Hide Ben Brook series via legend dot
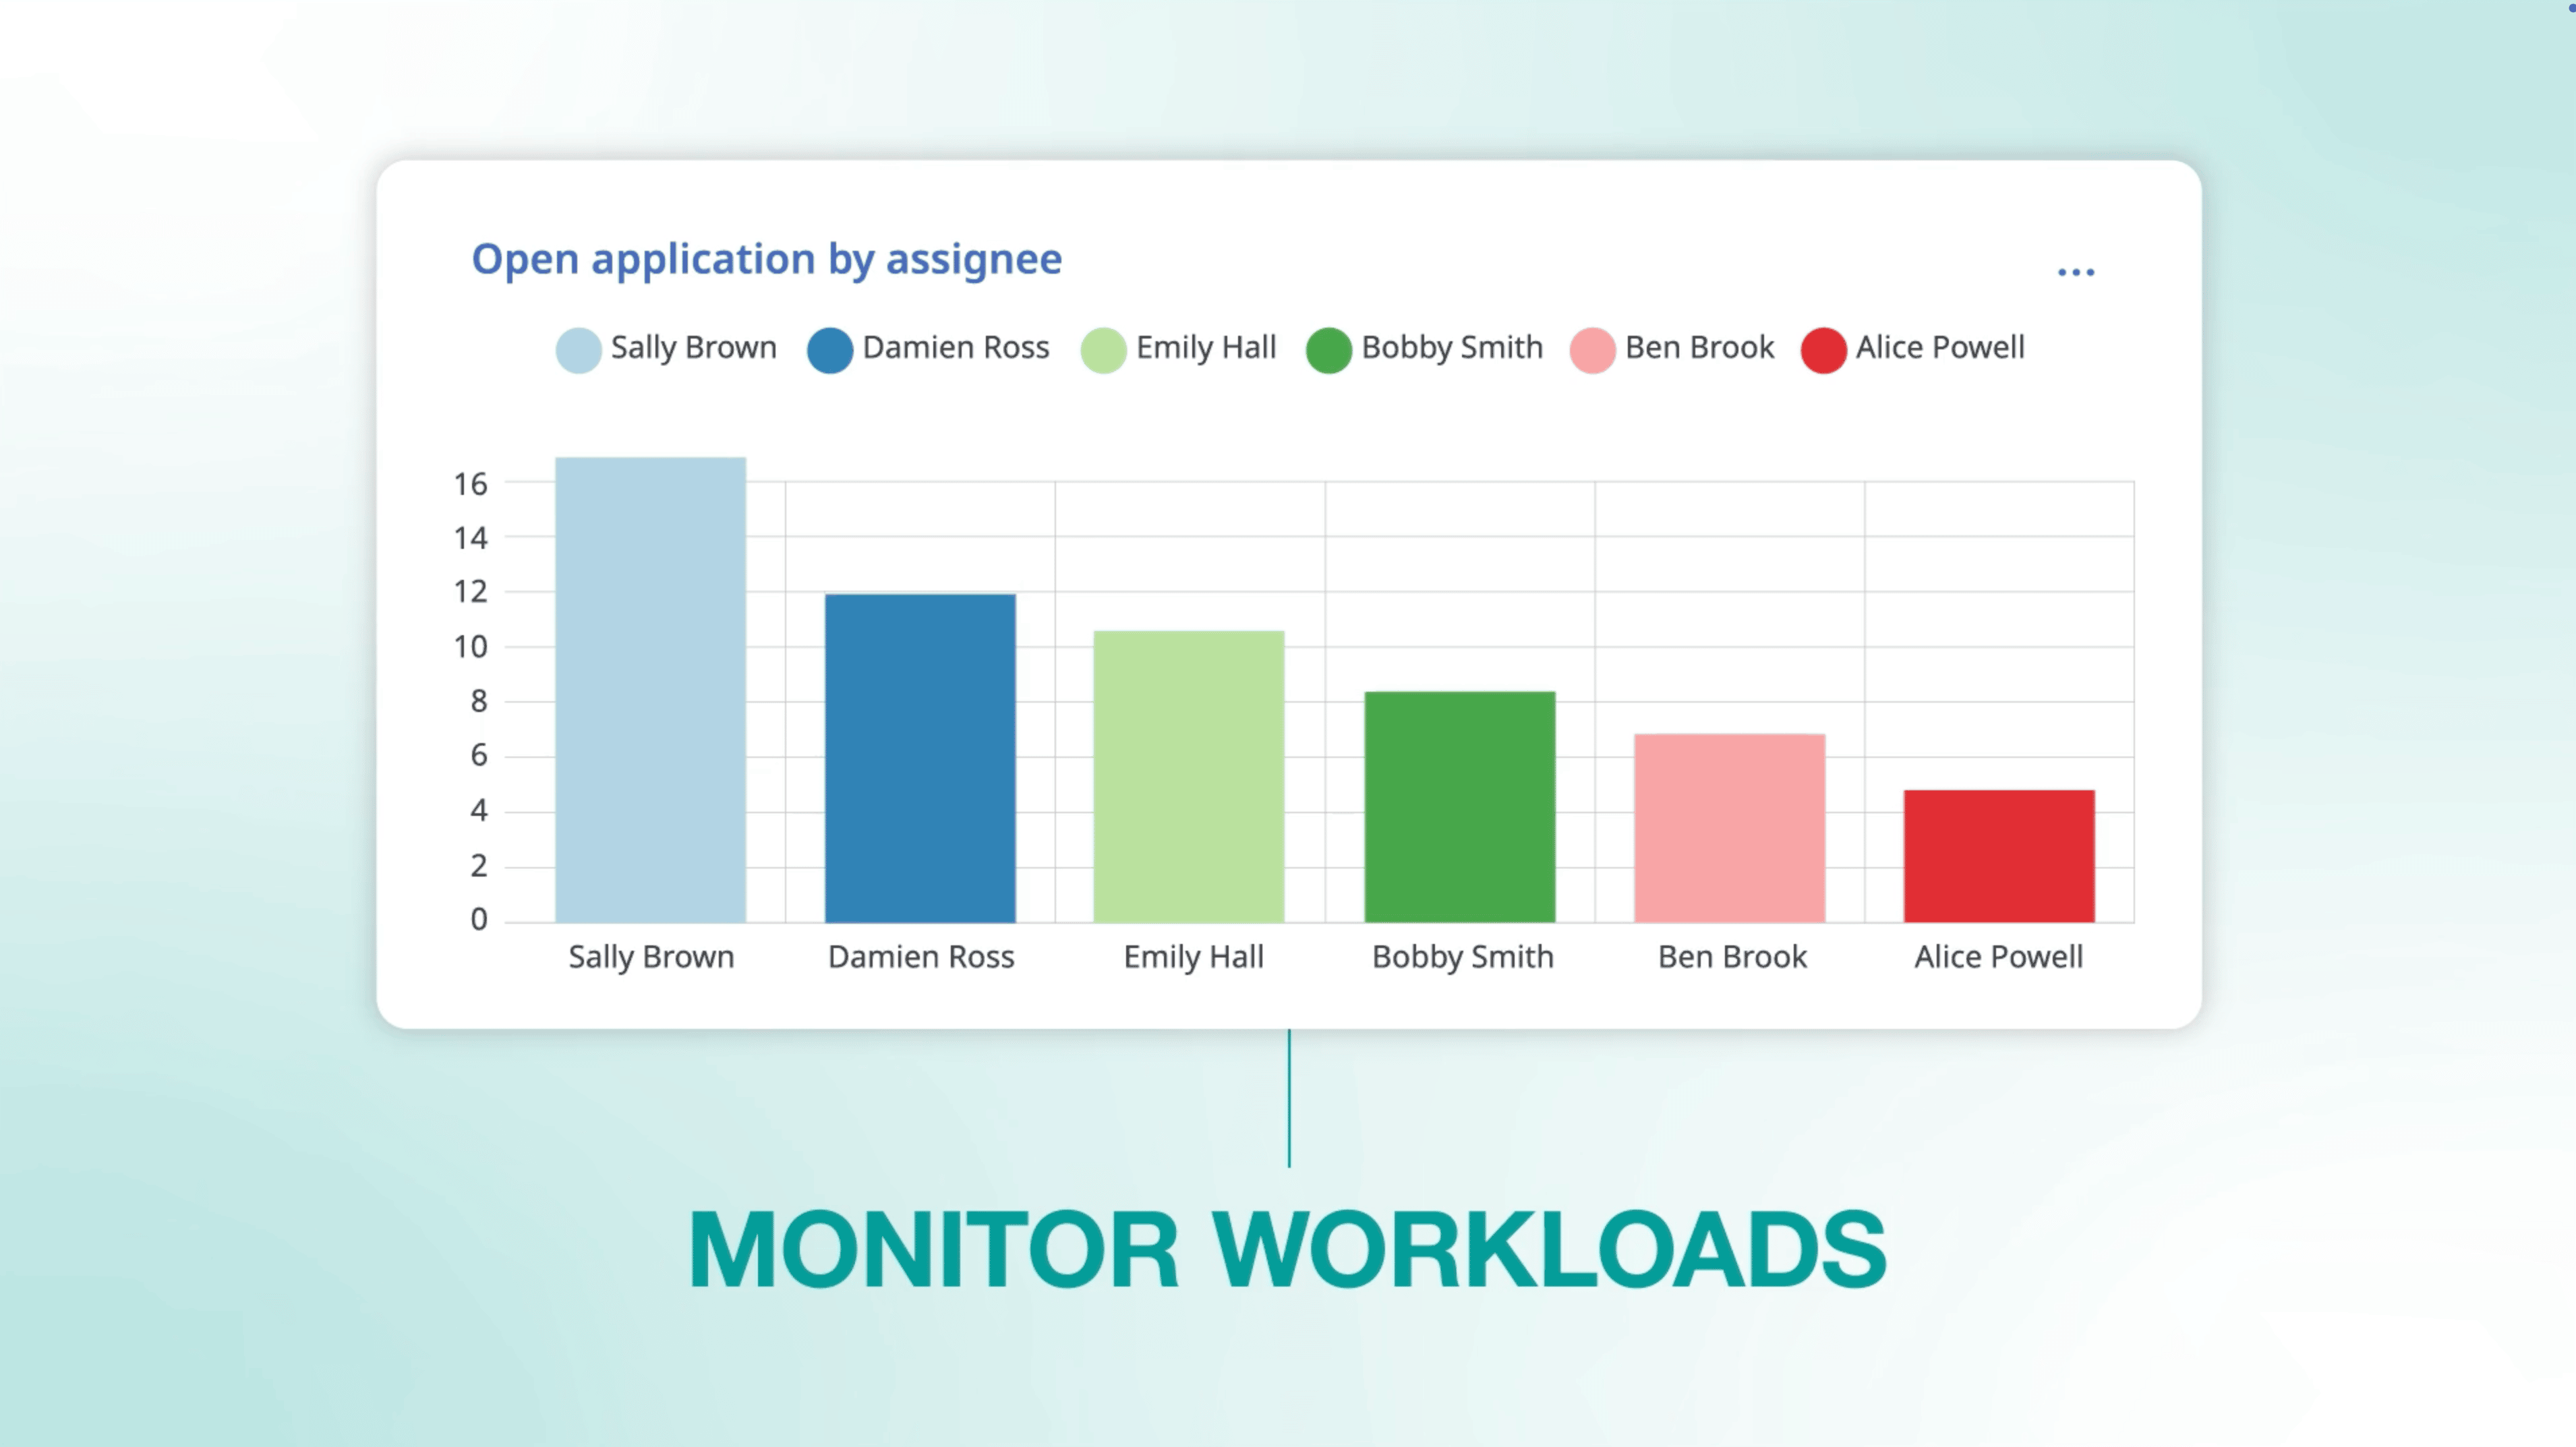2576x1447 pixels. tap(1592, 350)
